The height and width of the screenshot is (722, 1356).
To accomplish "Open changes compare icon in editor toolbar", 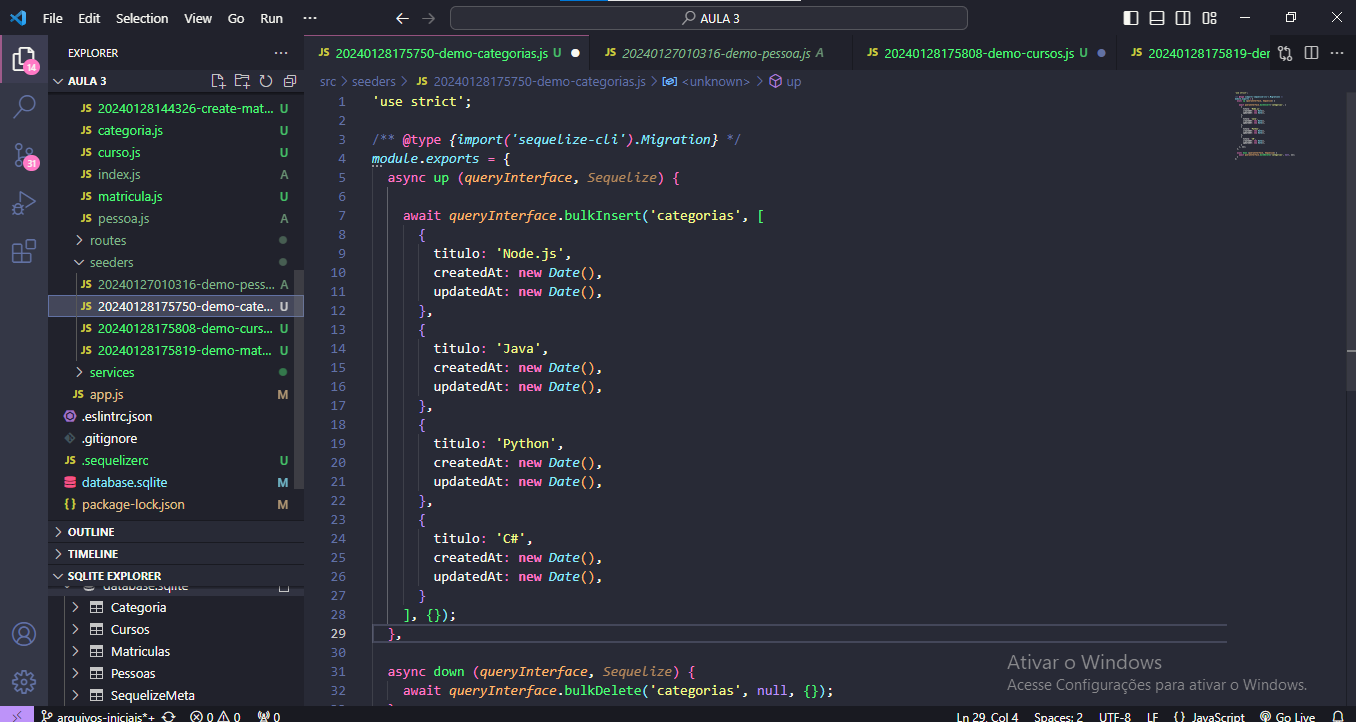I will click(x=1286, y=53).
